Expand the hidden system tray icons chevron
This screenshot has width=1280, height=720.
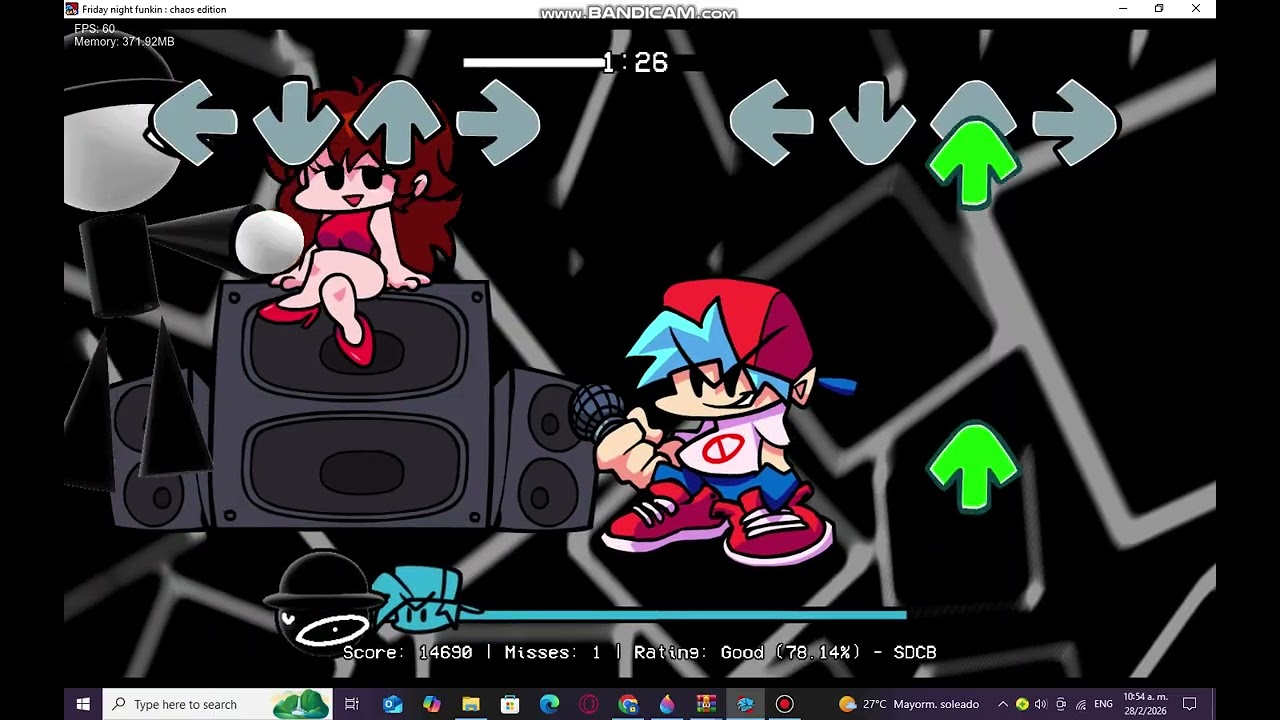point(1003,704)
